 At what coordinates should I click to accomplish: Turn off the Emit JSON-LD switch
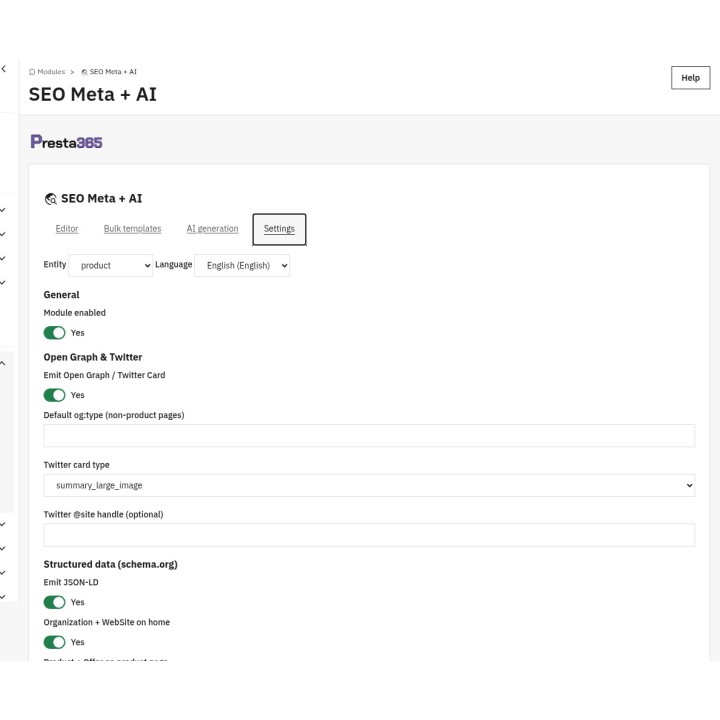pos(55,602)
